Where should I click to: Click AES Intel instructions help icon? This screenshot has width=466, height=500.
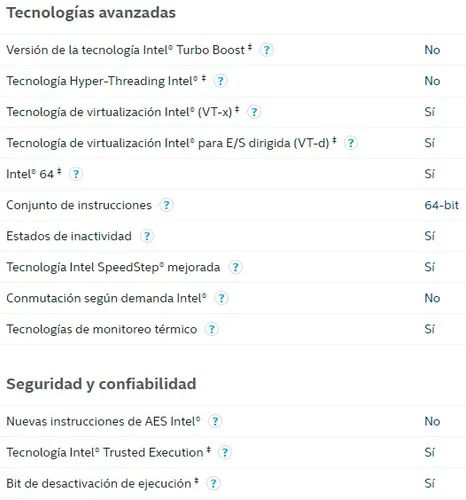[215, 421]
